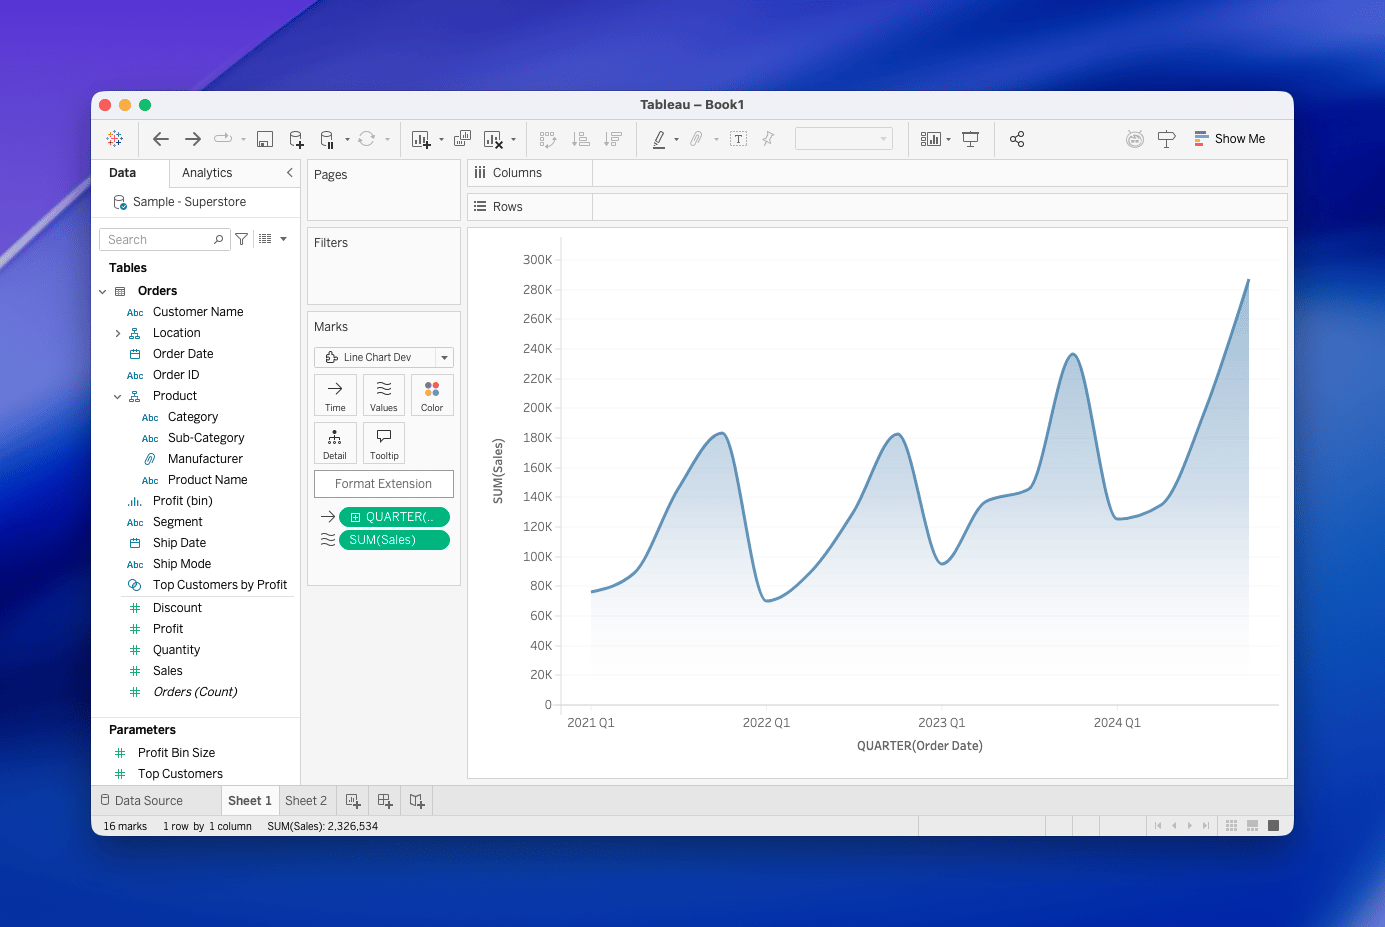Toggle the Fix Axes pin

[768, 139]
